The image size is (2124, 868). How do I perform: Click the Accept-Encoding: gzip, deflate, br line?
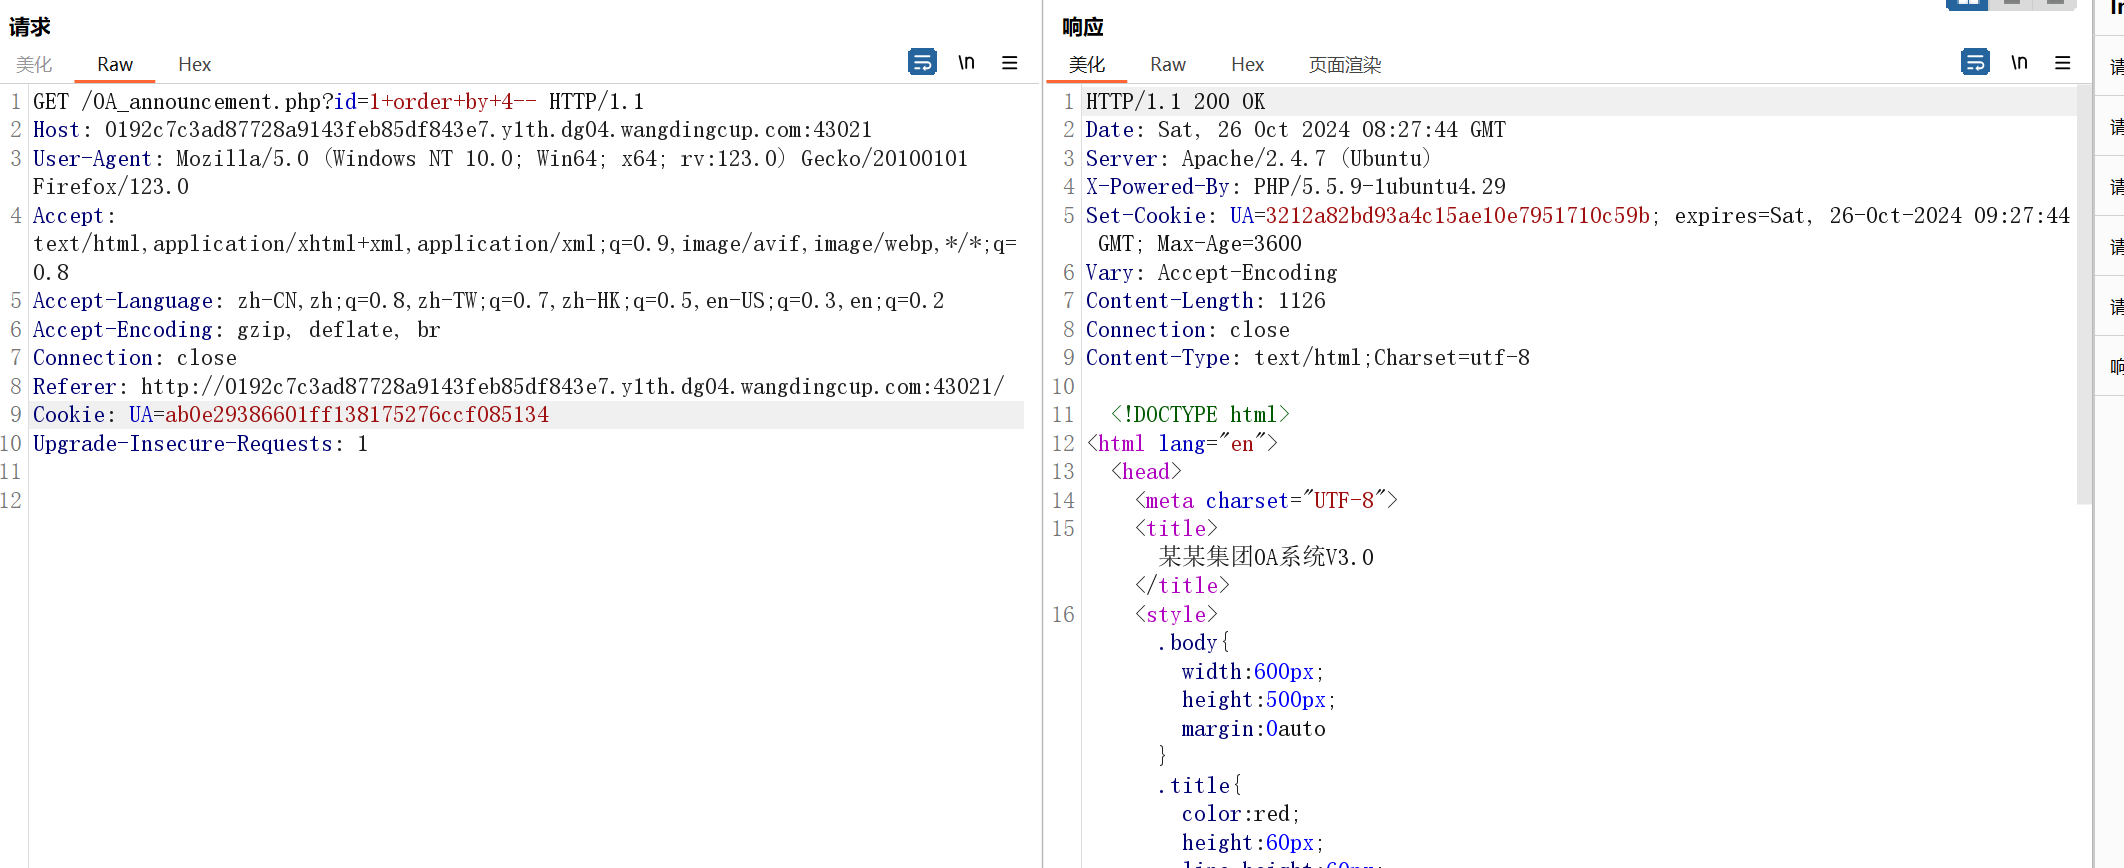[237, 330]
